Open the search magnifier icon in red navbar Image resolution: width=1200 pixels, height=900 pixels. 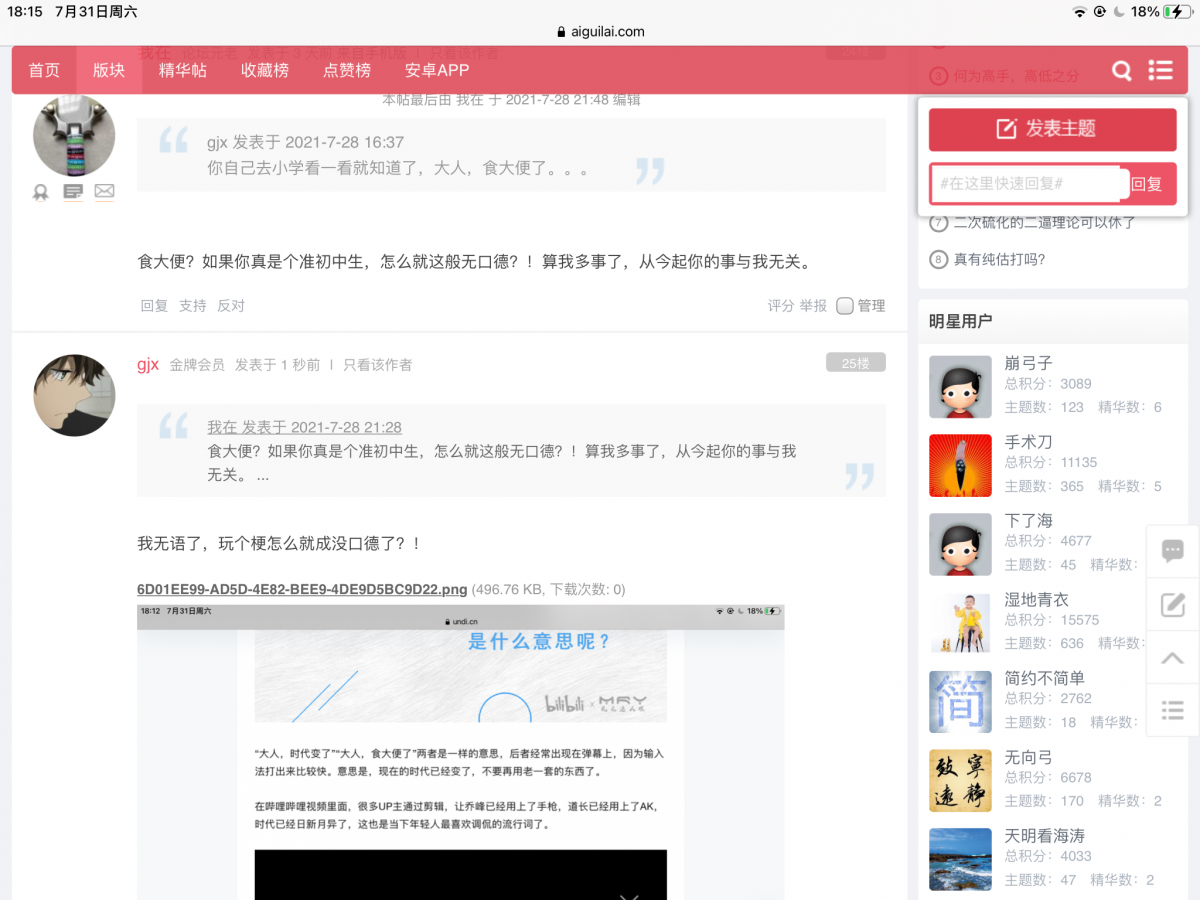[x=1122, y=70]
